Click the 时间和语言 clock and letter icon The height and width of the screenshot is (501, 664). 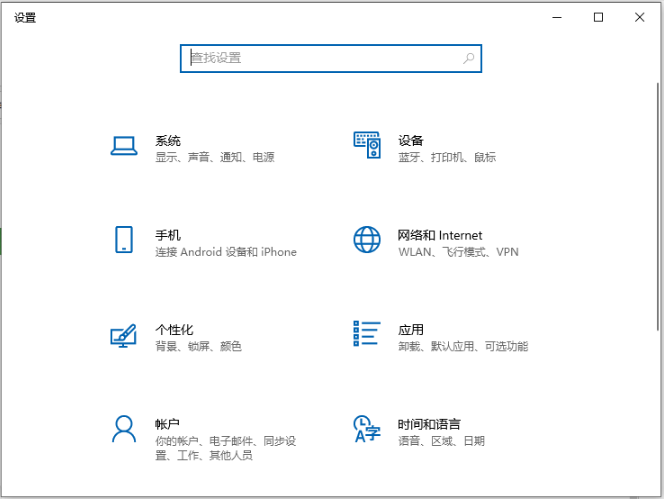[x=367, y=429]
